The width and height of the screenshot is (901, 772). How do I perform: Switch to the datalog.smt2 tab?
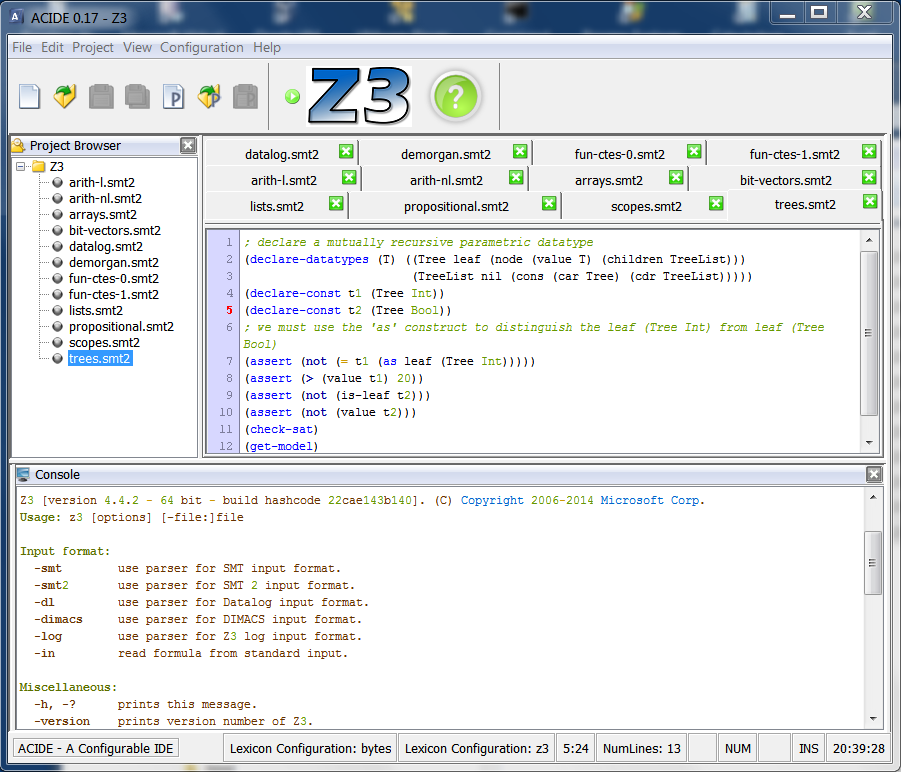click(x=282, y=154)
